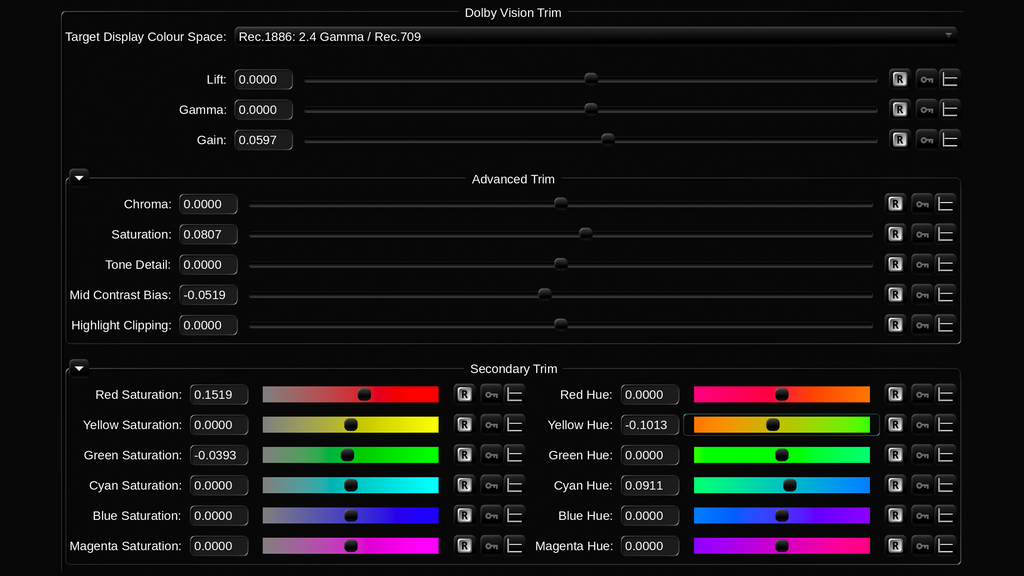Click the Chroma slider handle

pyautogui.click(x=561, y=204)
